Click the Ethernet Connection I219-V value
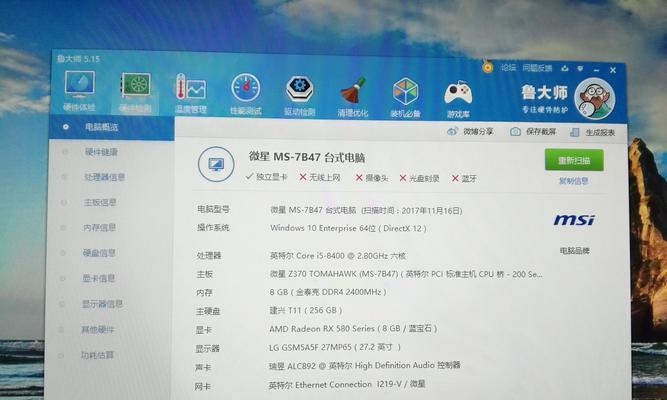 coord(347,384)
